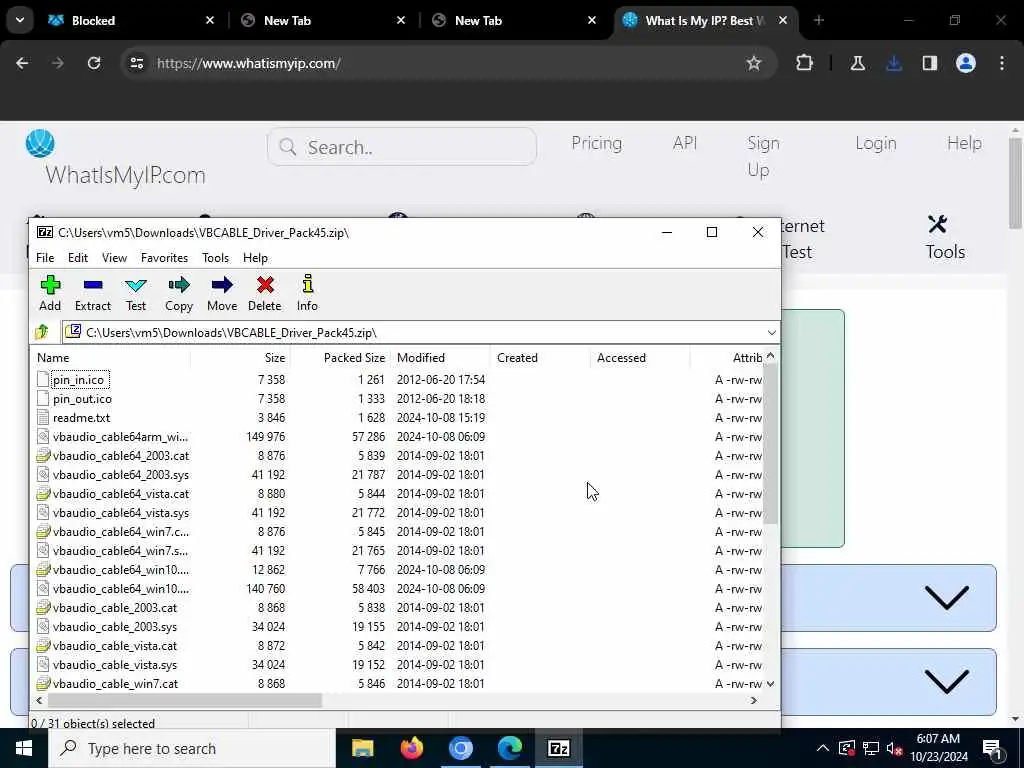Image resolution: width=1024 pixels, height=768 pixels.
Task: Click the red Delete toolbar icon
Action: (x=264, y=293)
